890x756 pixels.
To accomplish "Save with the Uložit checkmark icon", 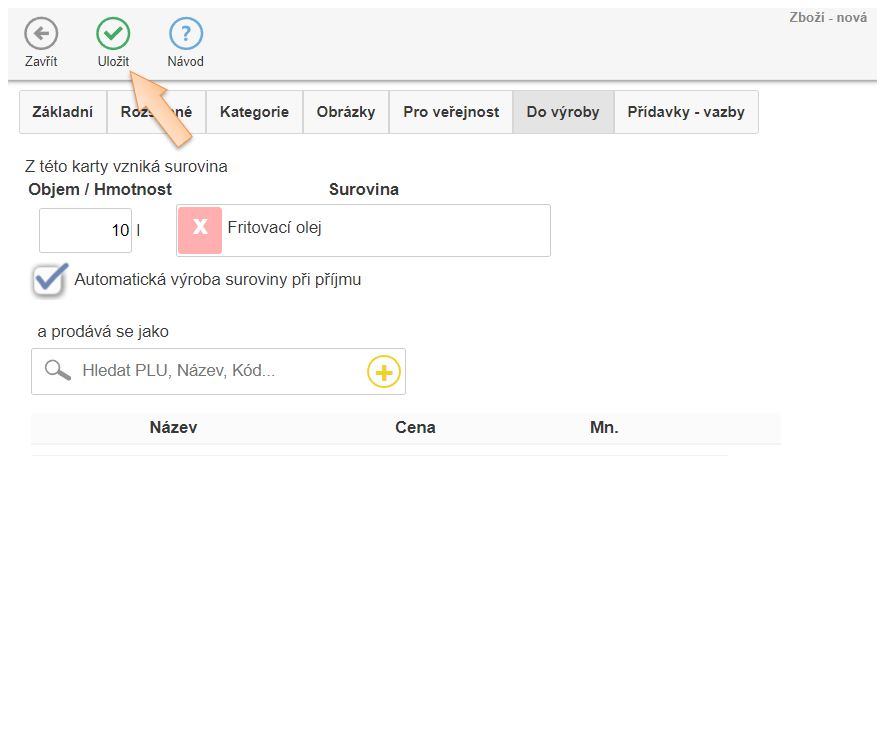I will [113, 34].
